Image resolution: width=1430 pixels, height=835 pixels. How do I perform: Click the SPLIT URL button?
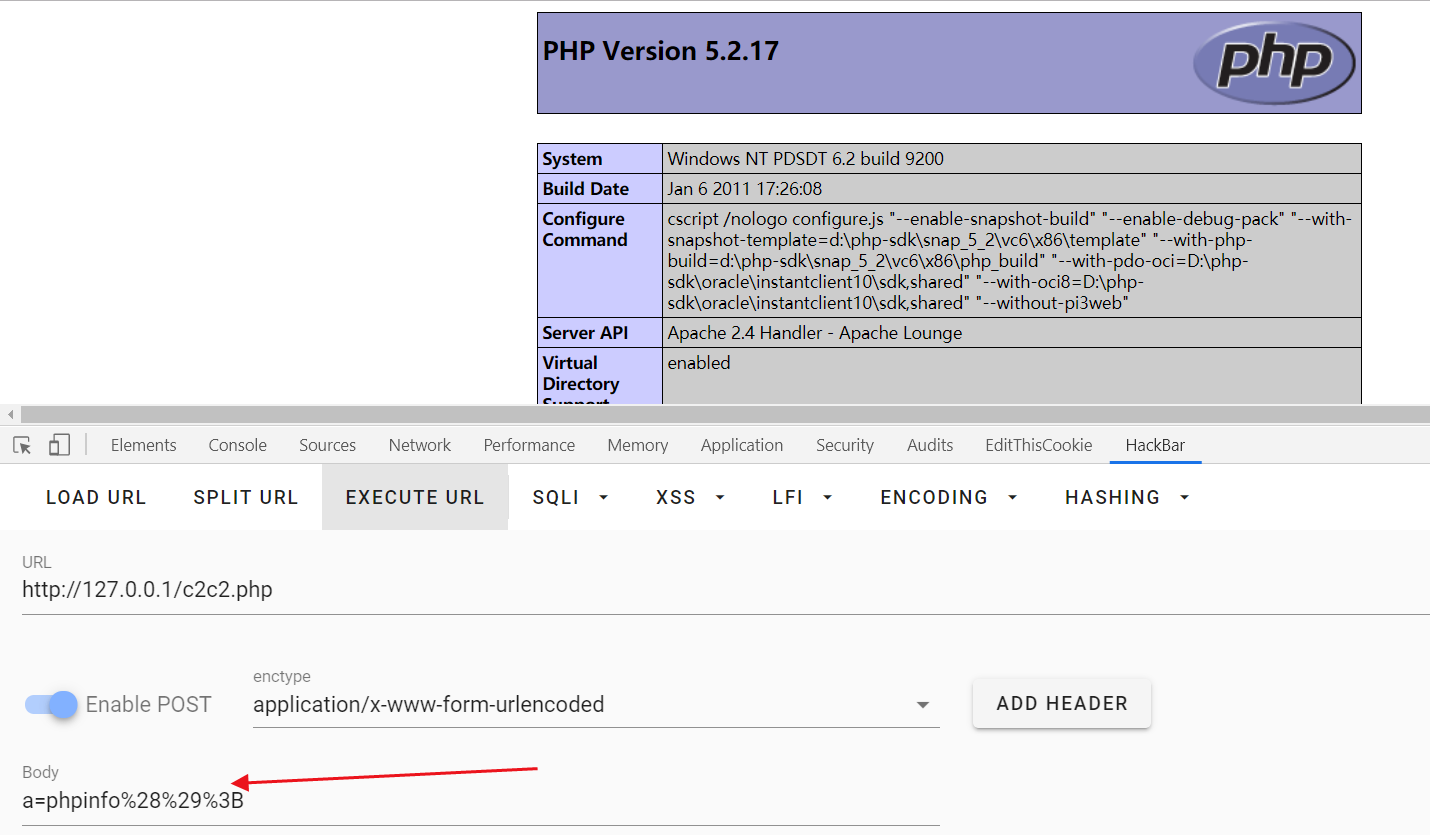pos(245,497)
